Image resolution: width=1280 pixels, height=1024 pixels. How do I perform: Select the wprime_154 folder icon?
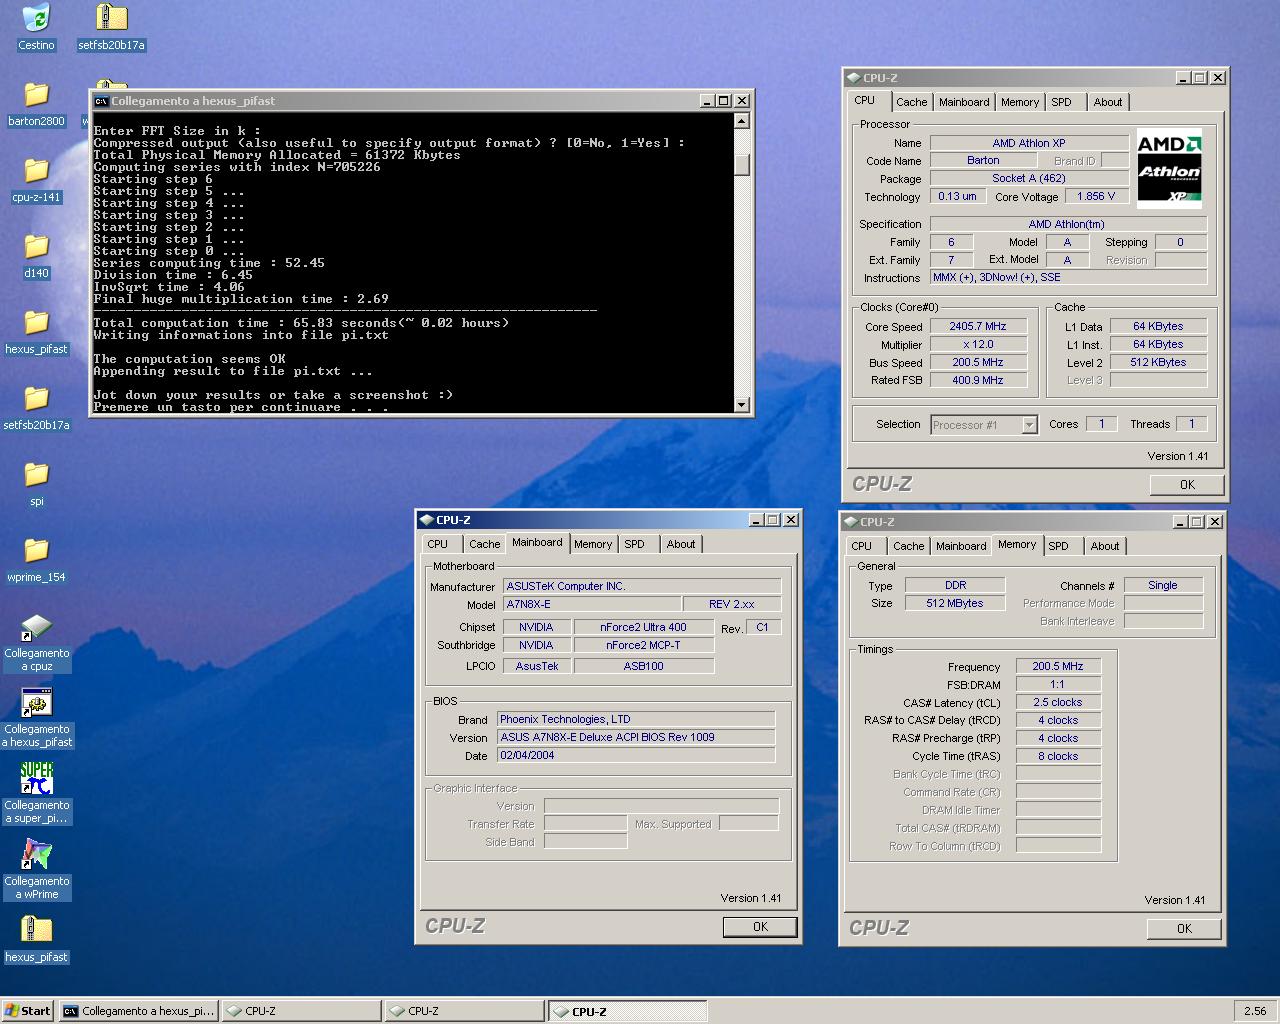36,551
